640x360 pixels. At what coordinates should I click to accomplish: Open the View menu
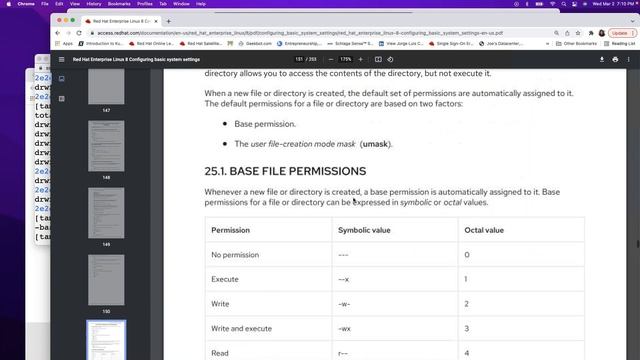pos(75,4)
